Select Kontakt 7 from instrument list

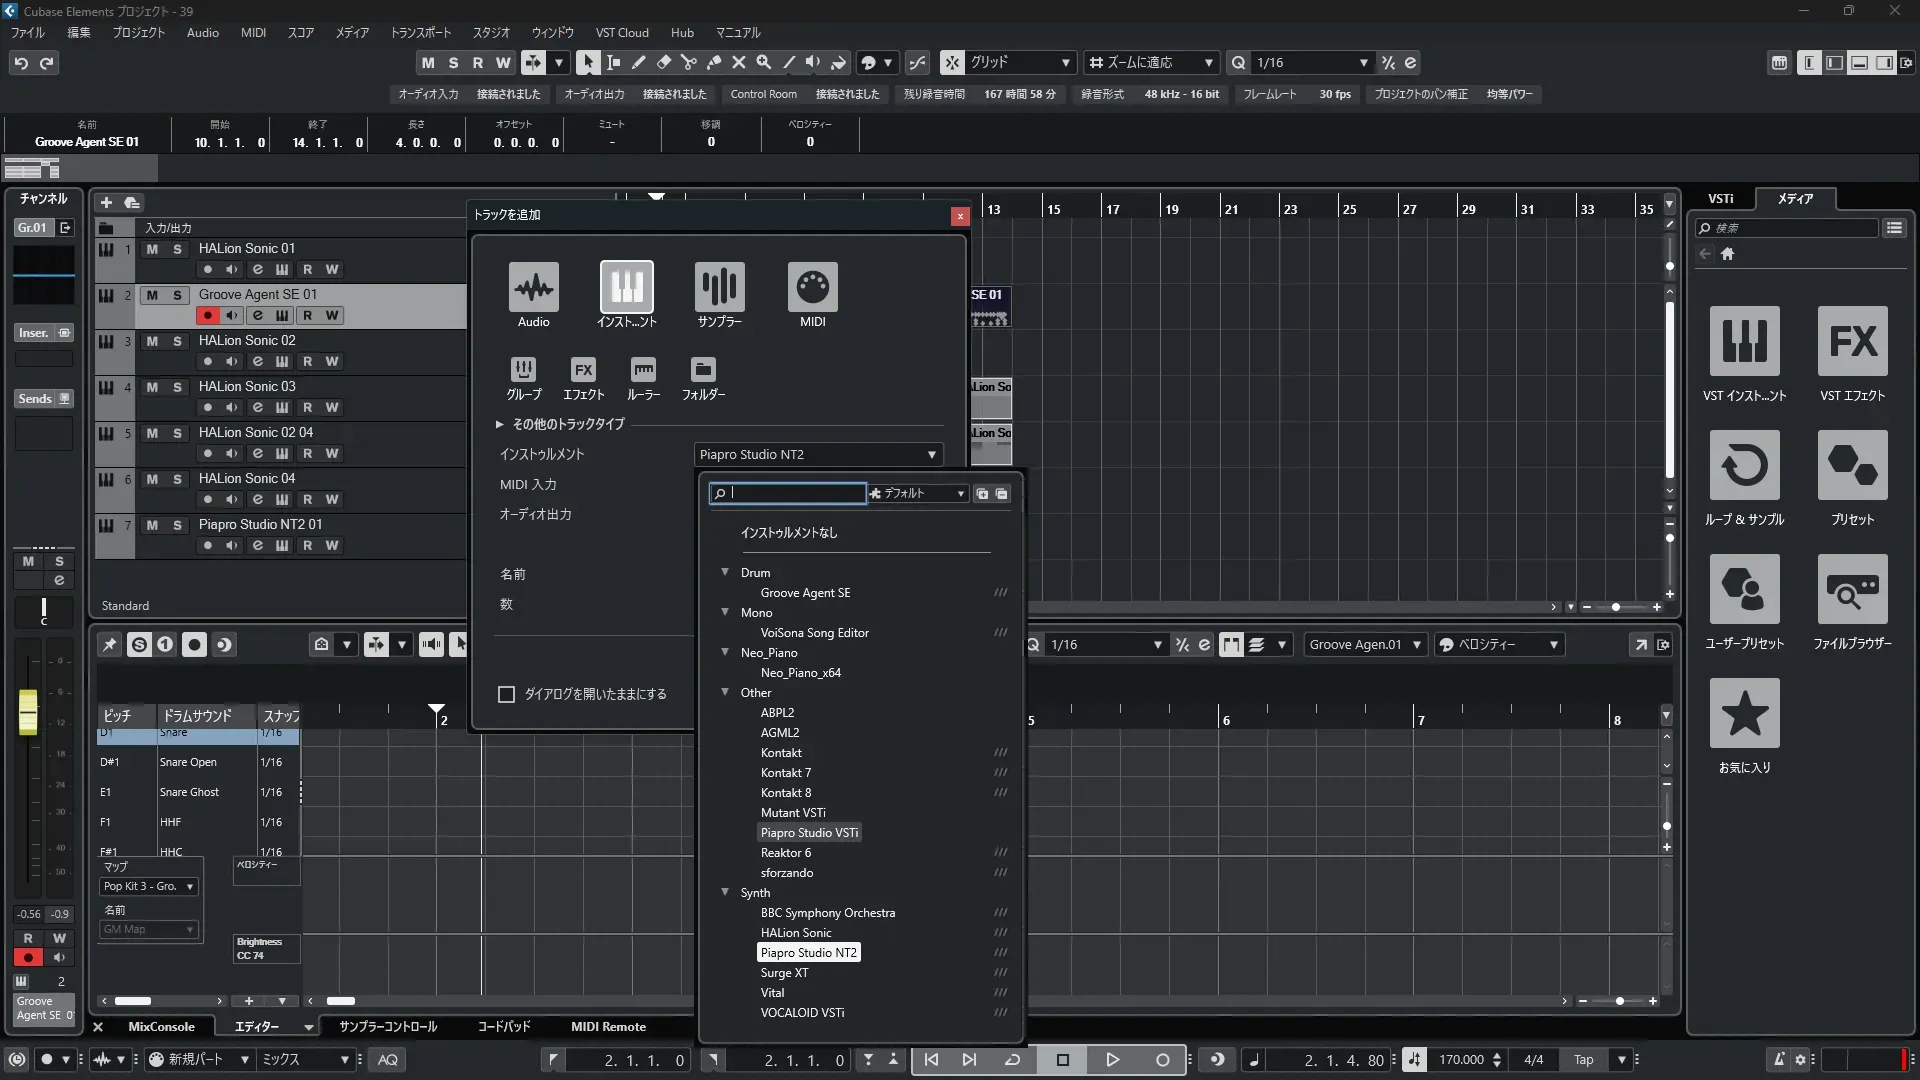(x=785, y=773)
